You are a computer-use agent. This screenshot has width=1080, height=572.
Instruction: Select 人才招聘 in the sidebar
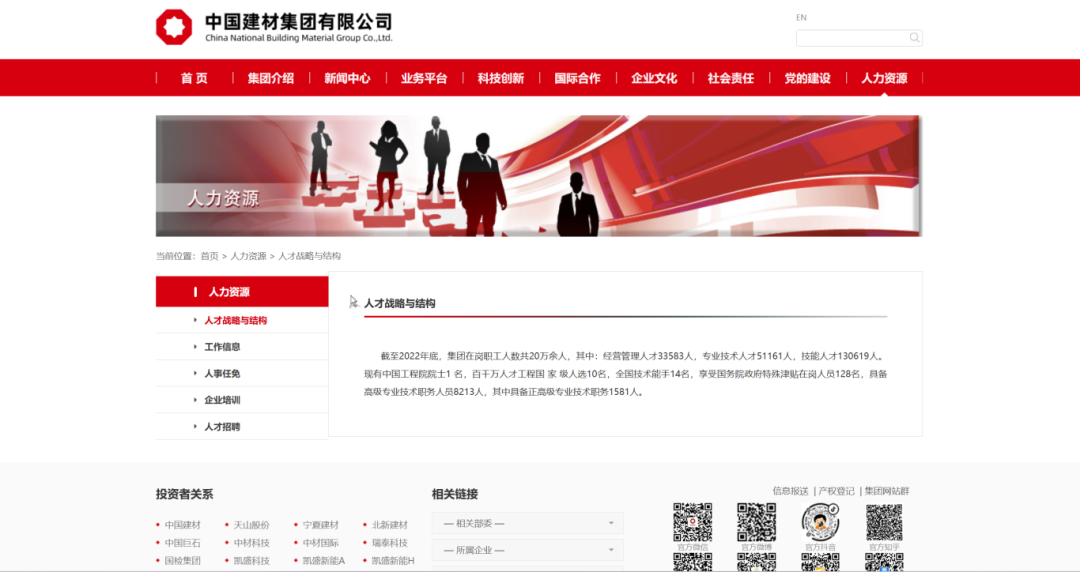[222, 427]
